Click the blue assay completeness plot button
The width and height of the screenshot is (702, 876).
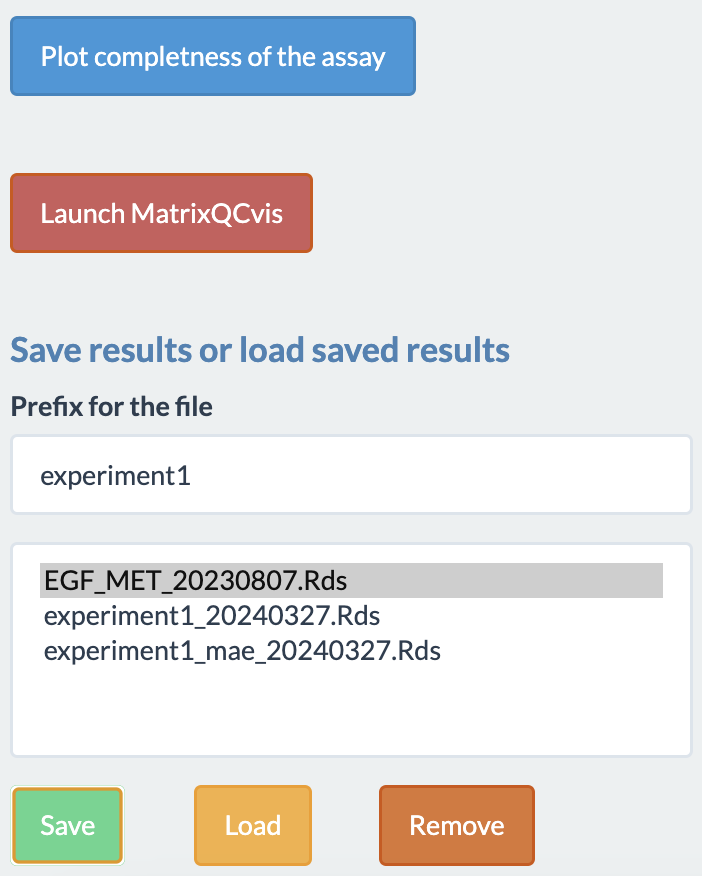coord(213,56)
